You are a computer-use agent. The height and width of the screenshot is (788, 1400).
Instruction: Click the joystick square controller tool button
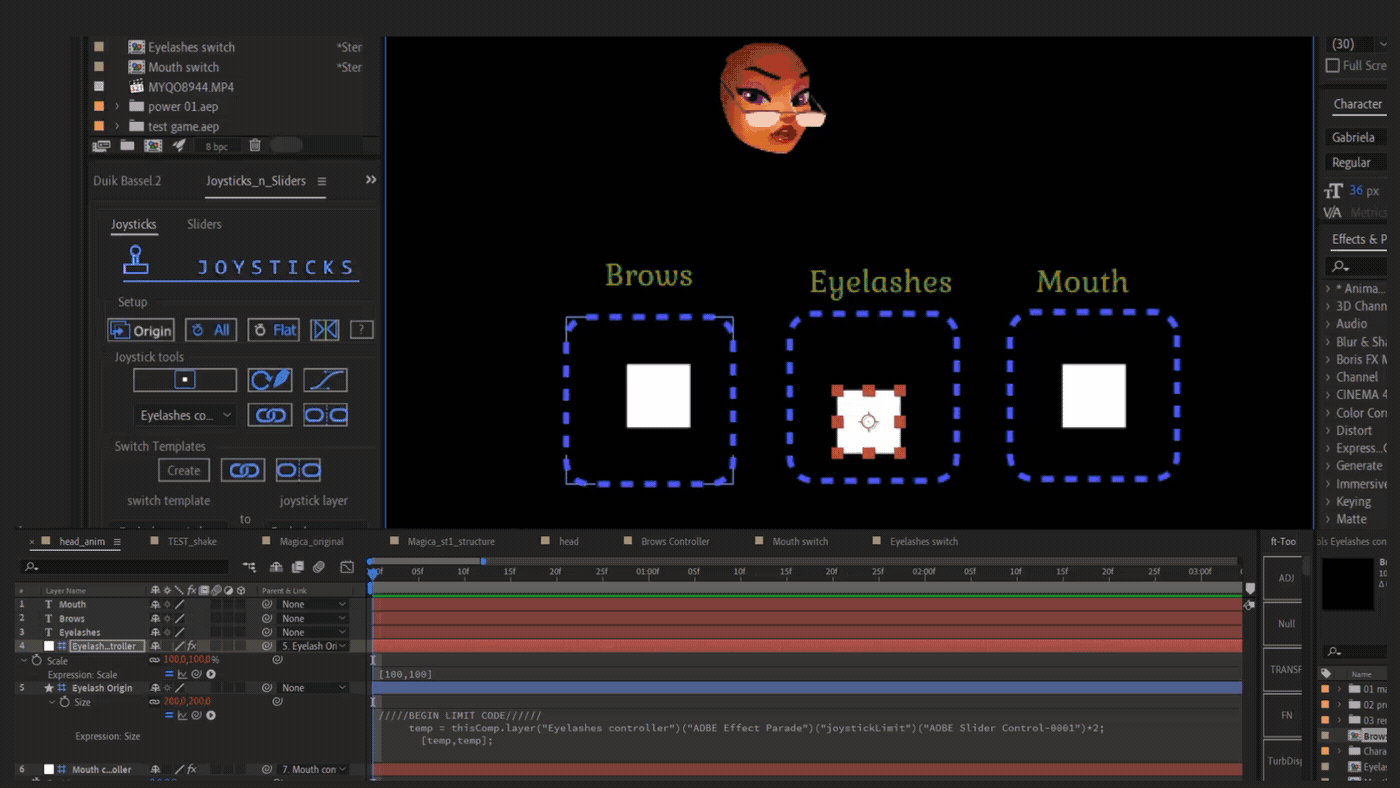pos(185,380)
